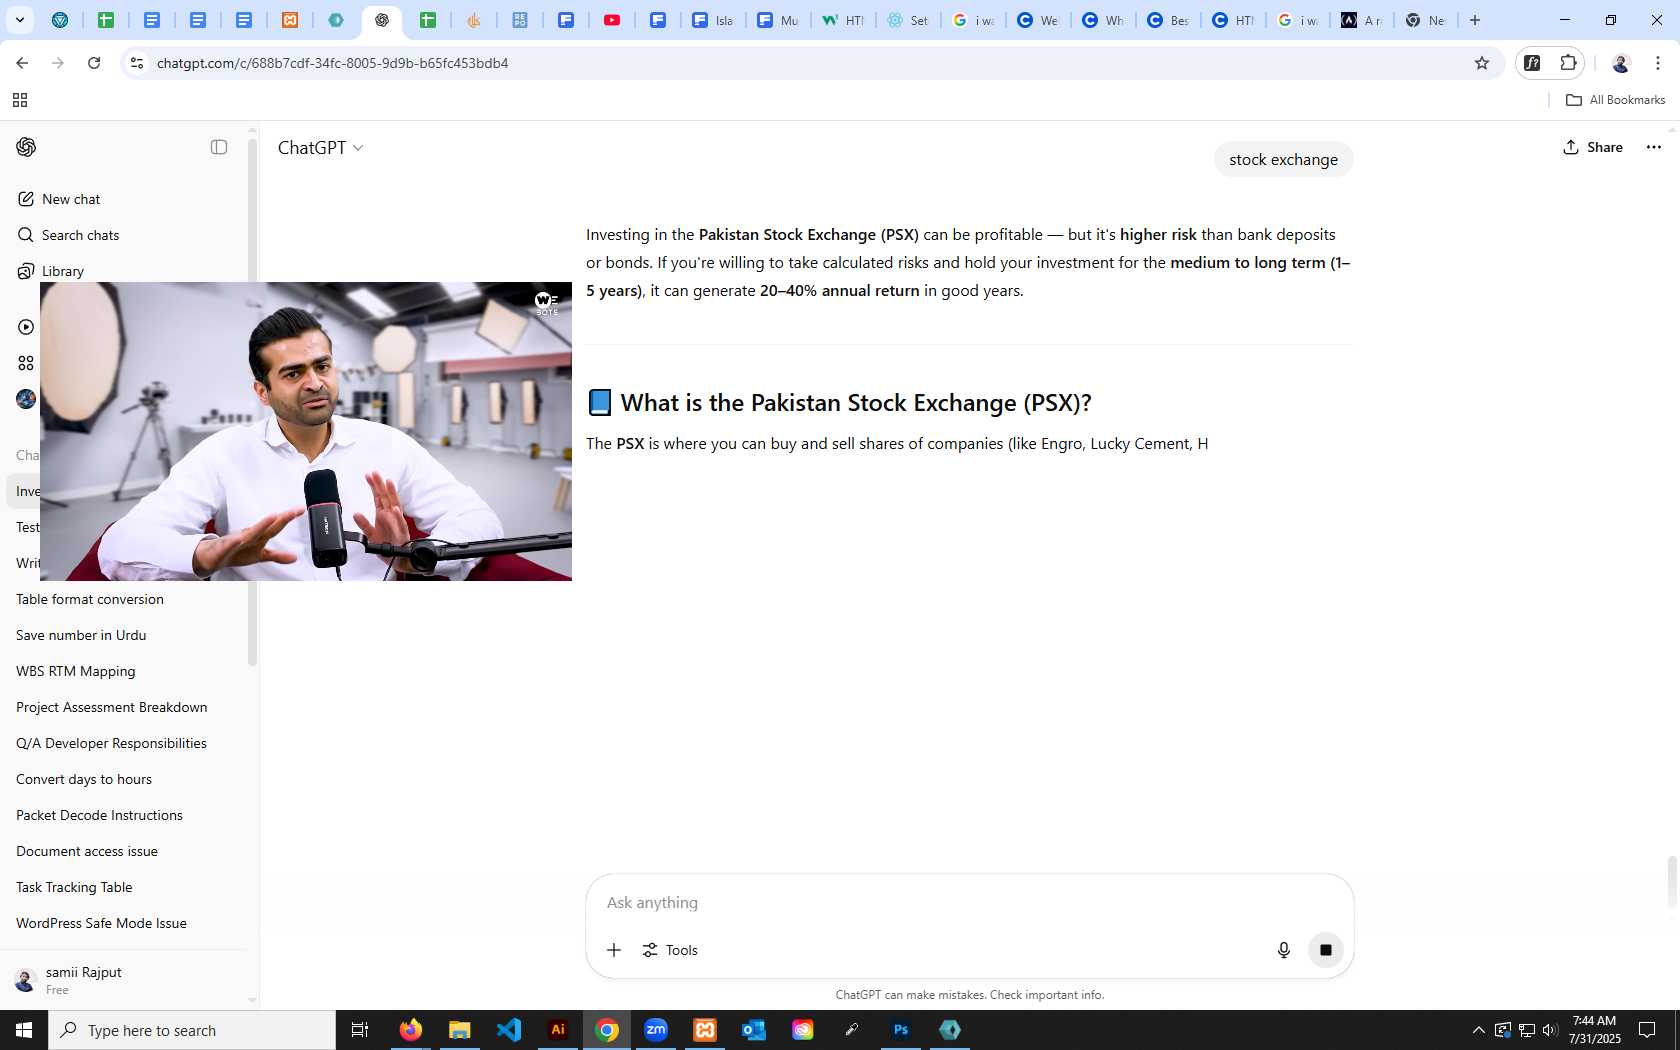Open the volume control in system tray
Screen dimensions: 1680x1050
tap(1550, 1030)
